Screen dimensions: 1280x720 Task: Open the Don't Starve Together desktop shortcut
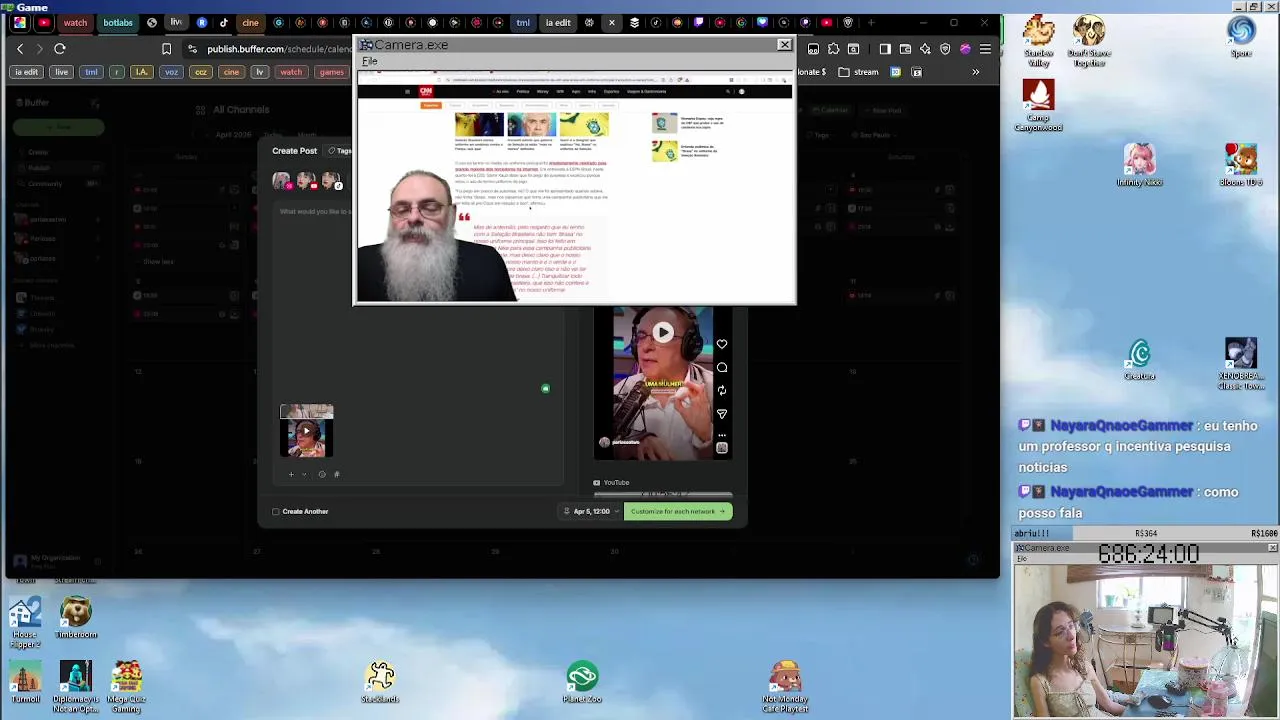[x=1089, y=42]
